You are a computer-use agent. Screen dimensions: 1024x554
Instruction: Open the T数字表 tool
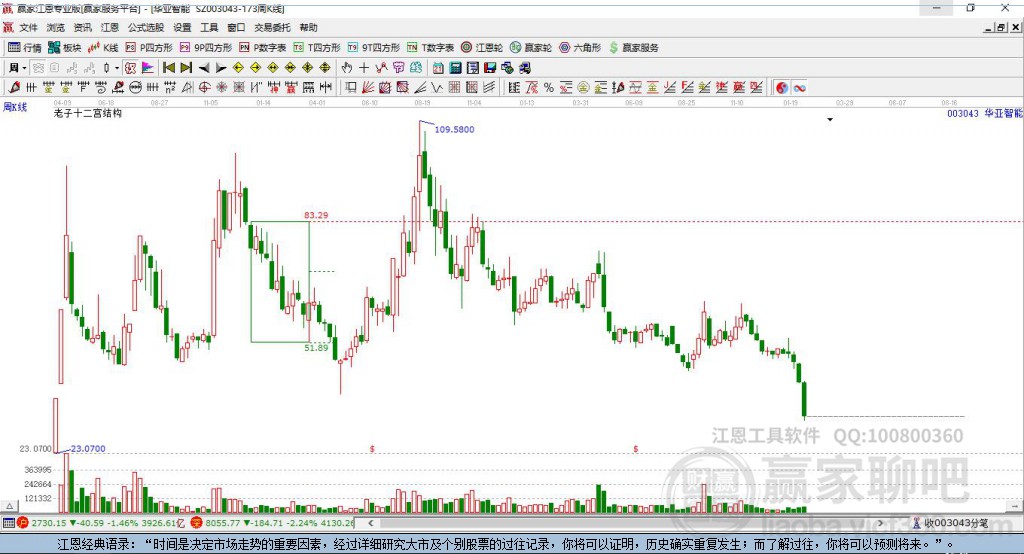430,48
